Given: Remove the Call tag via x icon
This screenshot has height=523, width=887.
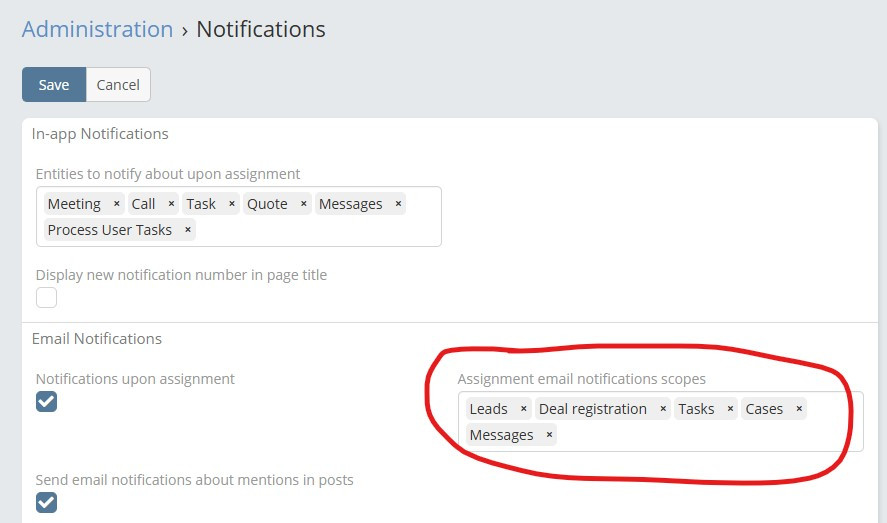Looking at the screenshot, I should [171, 204].
